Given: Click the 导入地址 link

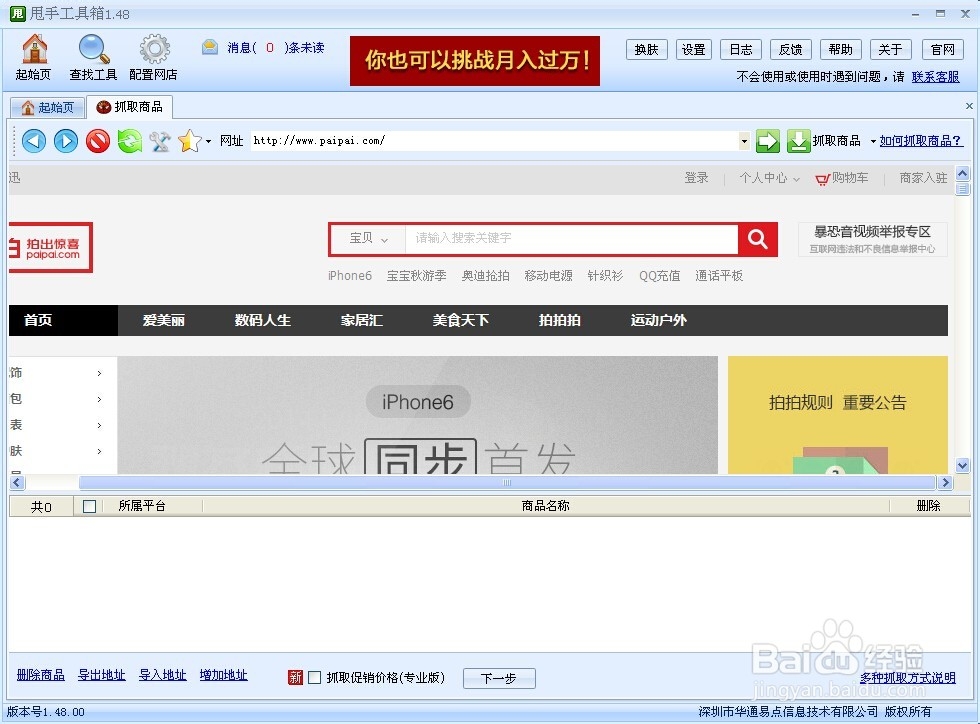Looking at the screenshot, I should click(162, 675).
